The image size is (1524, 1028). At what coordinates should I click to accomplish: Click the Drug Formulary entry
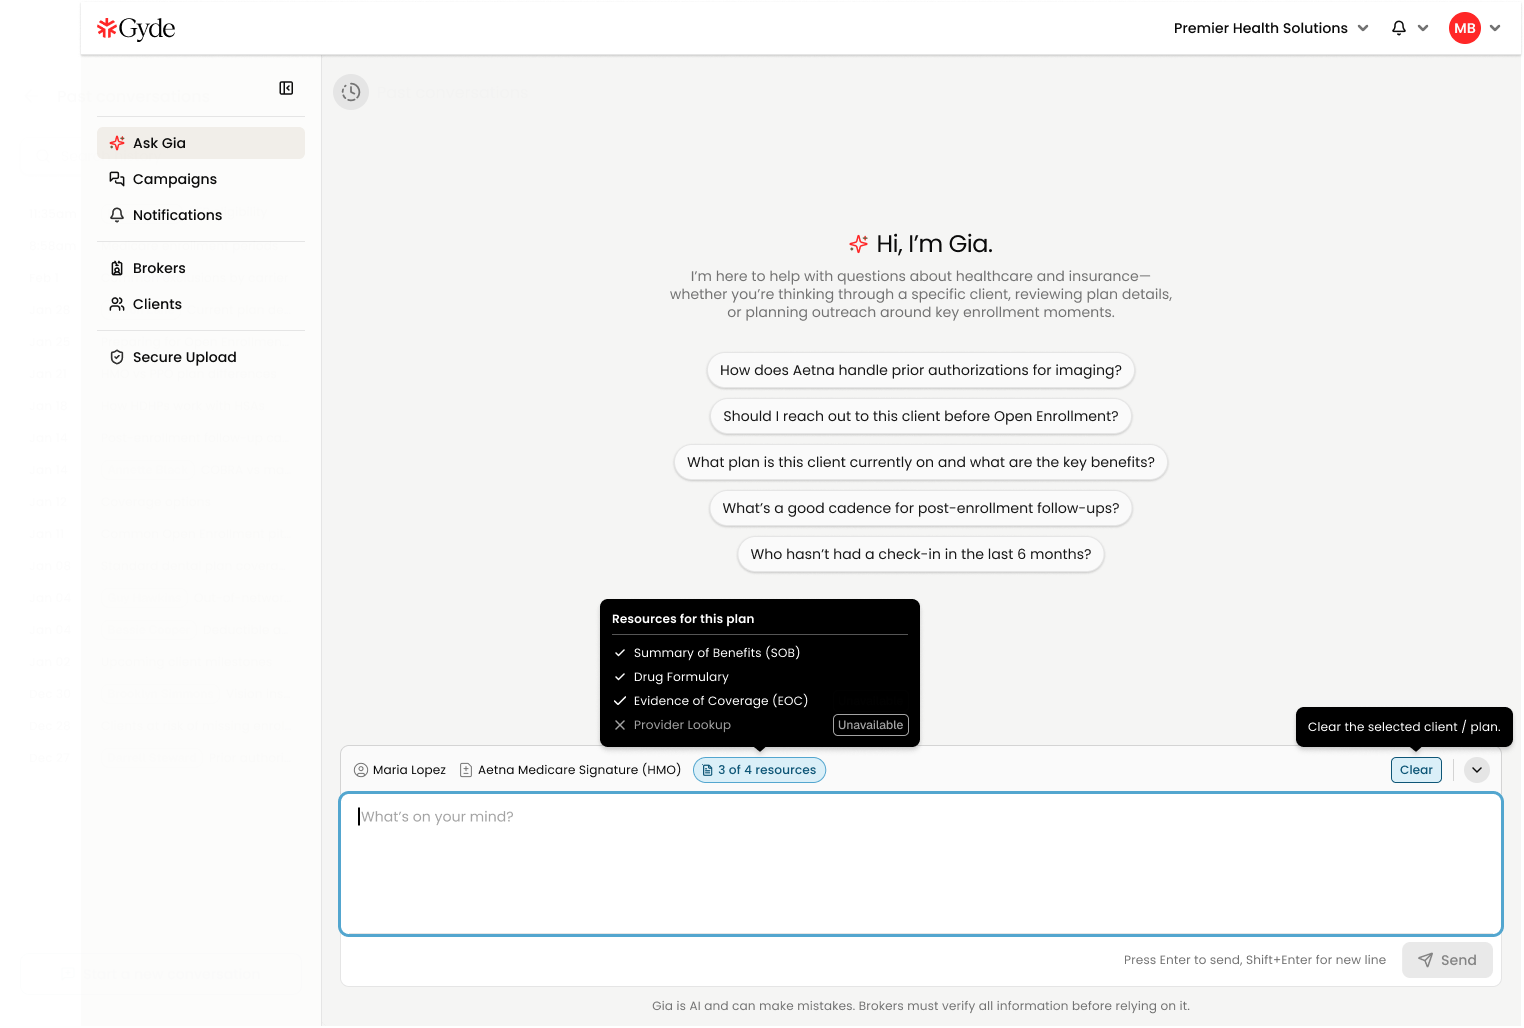tap(681, 677)
